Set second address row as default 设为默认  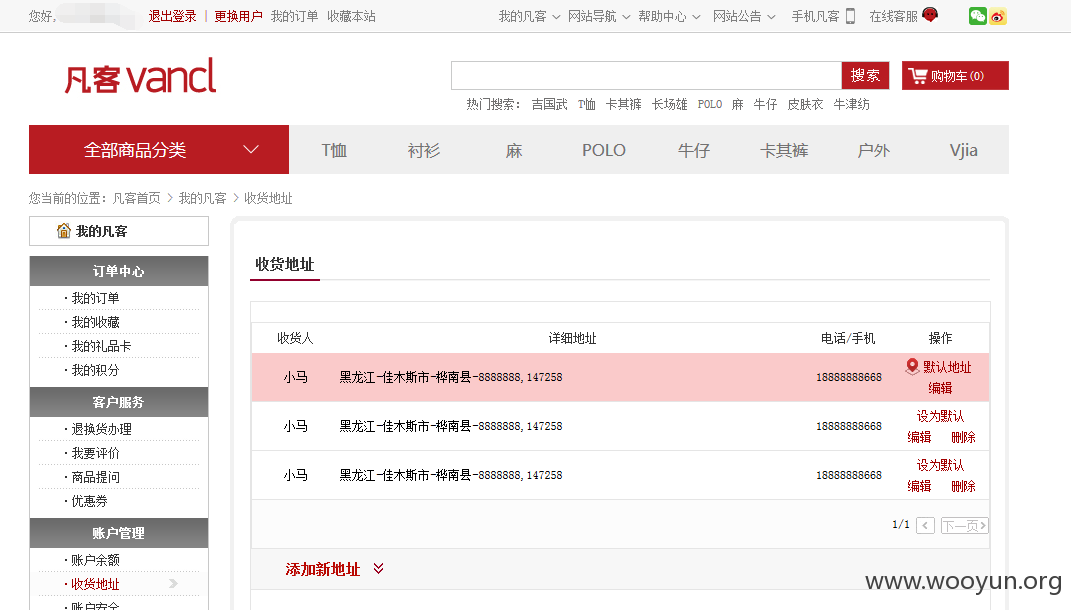click(x=940, y=416)
